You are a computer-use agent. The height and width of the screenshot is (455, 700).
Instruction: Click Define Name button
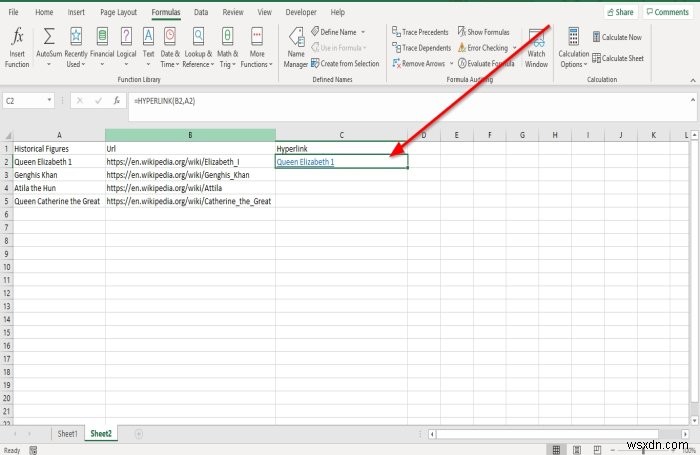[334, 32]
